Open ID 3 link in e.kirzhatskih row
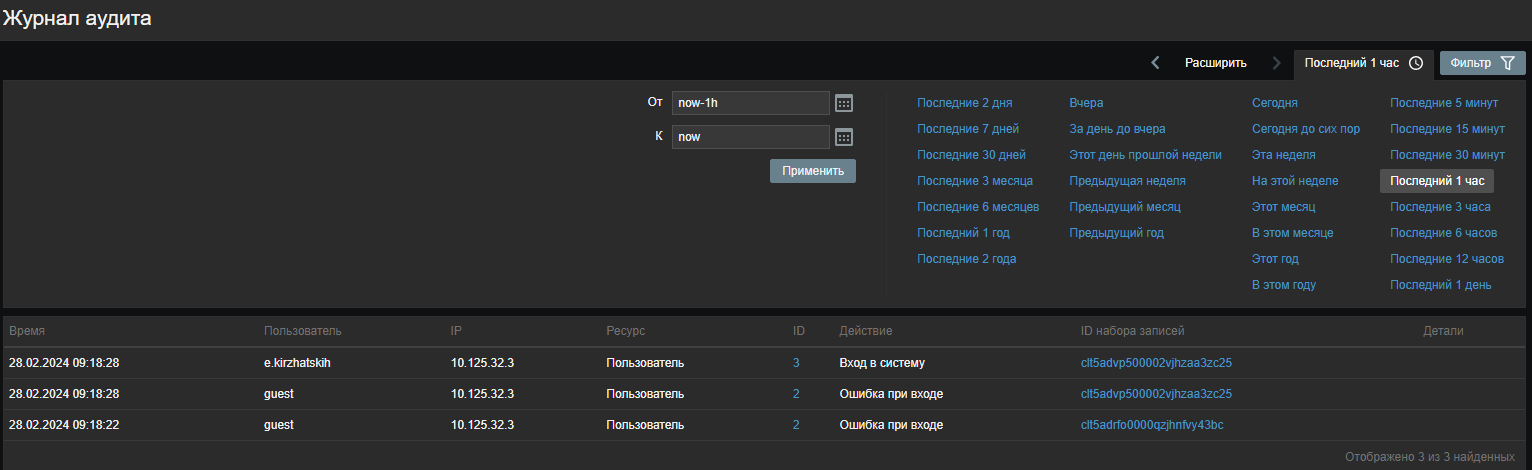 point(796,363)
